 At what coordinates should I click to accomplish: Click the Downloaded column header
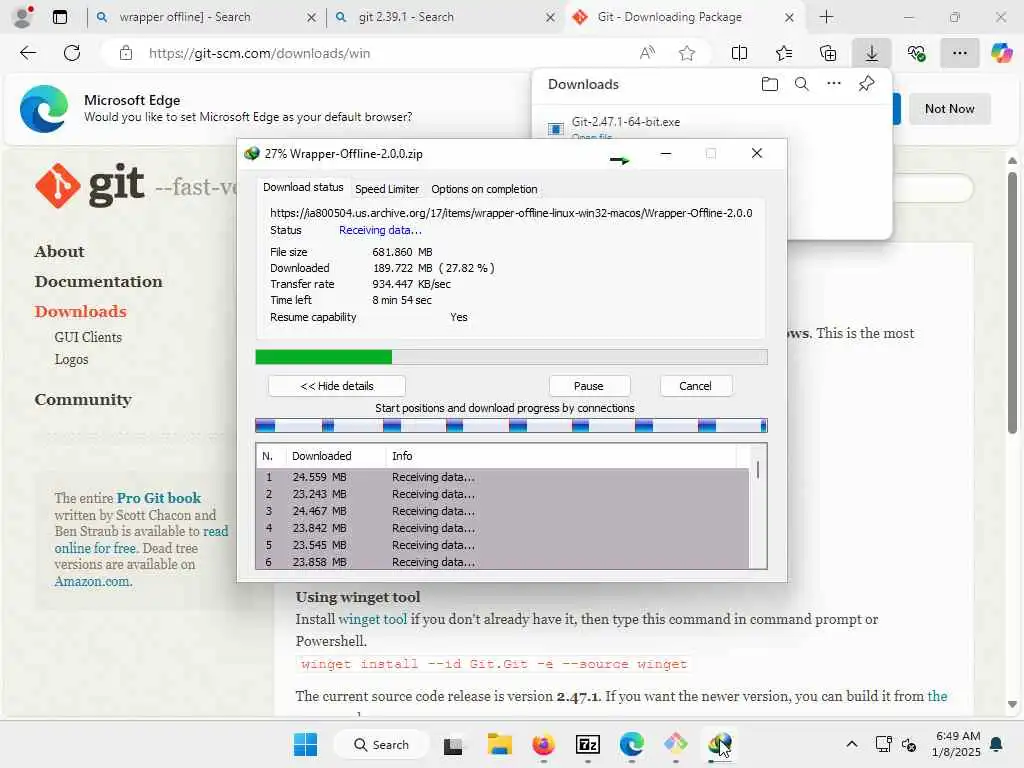pos(336,456)
